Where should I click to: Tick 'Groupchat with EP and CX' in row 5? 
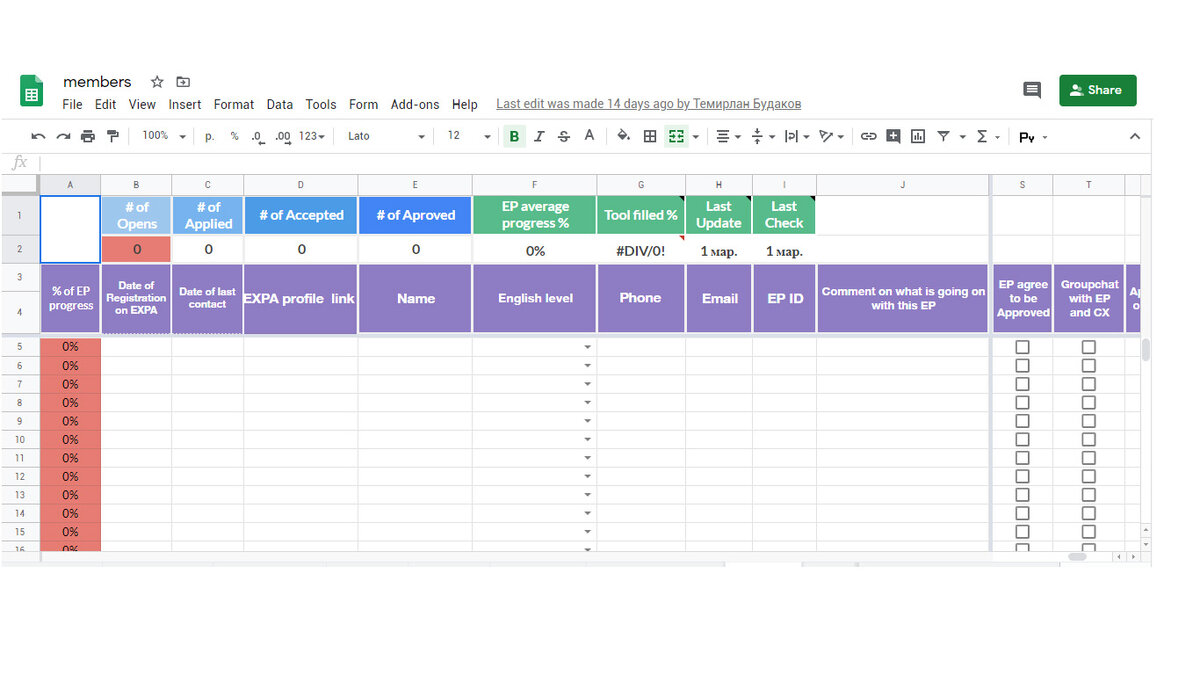coord(1088,347)
